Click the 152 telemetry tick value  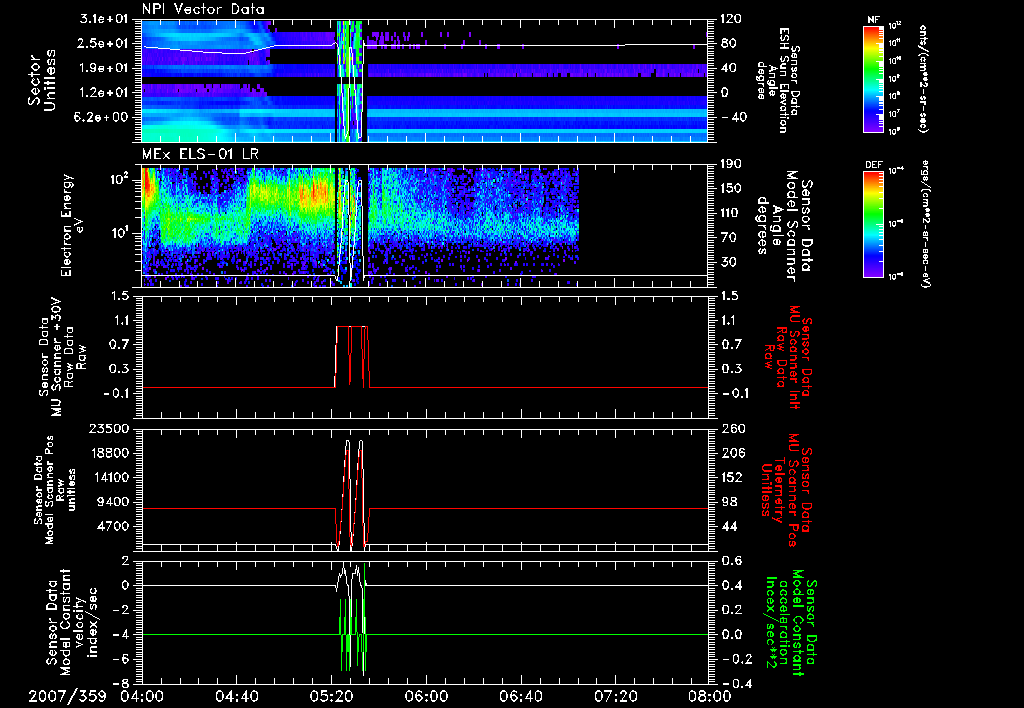click(731, 477)
